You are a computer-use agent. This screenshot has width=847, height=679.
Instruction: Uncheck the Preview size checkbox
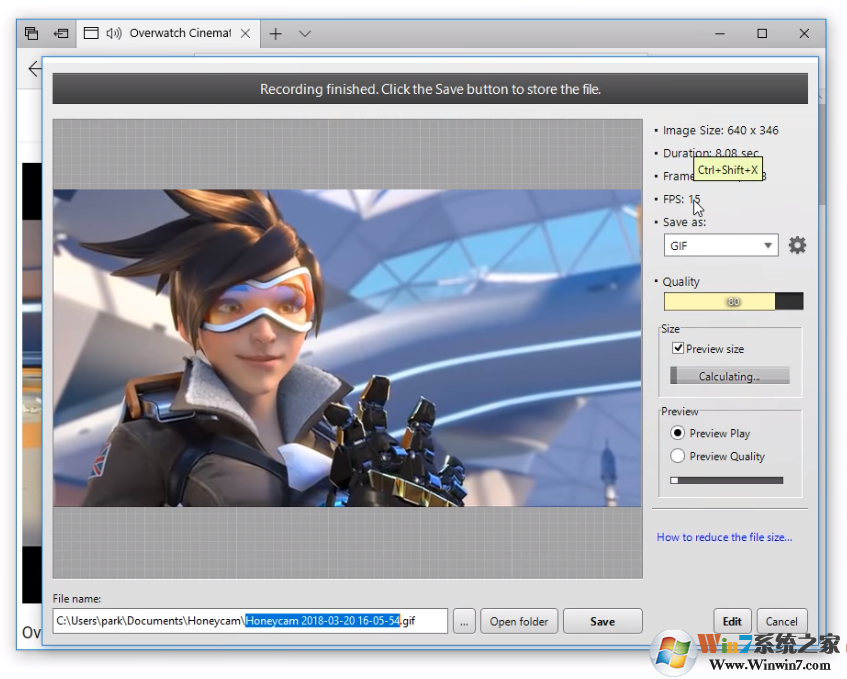point(678,349)
